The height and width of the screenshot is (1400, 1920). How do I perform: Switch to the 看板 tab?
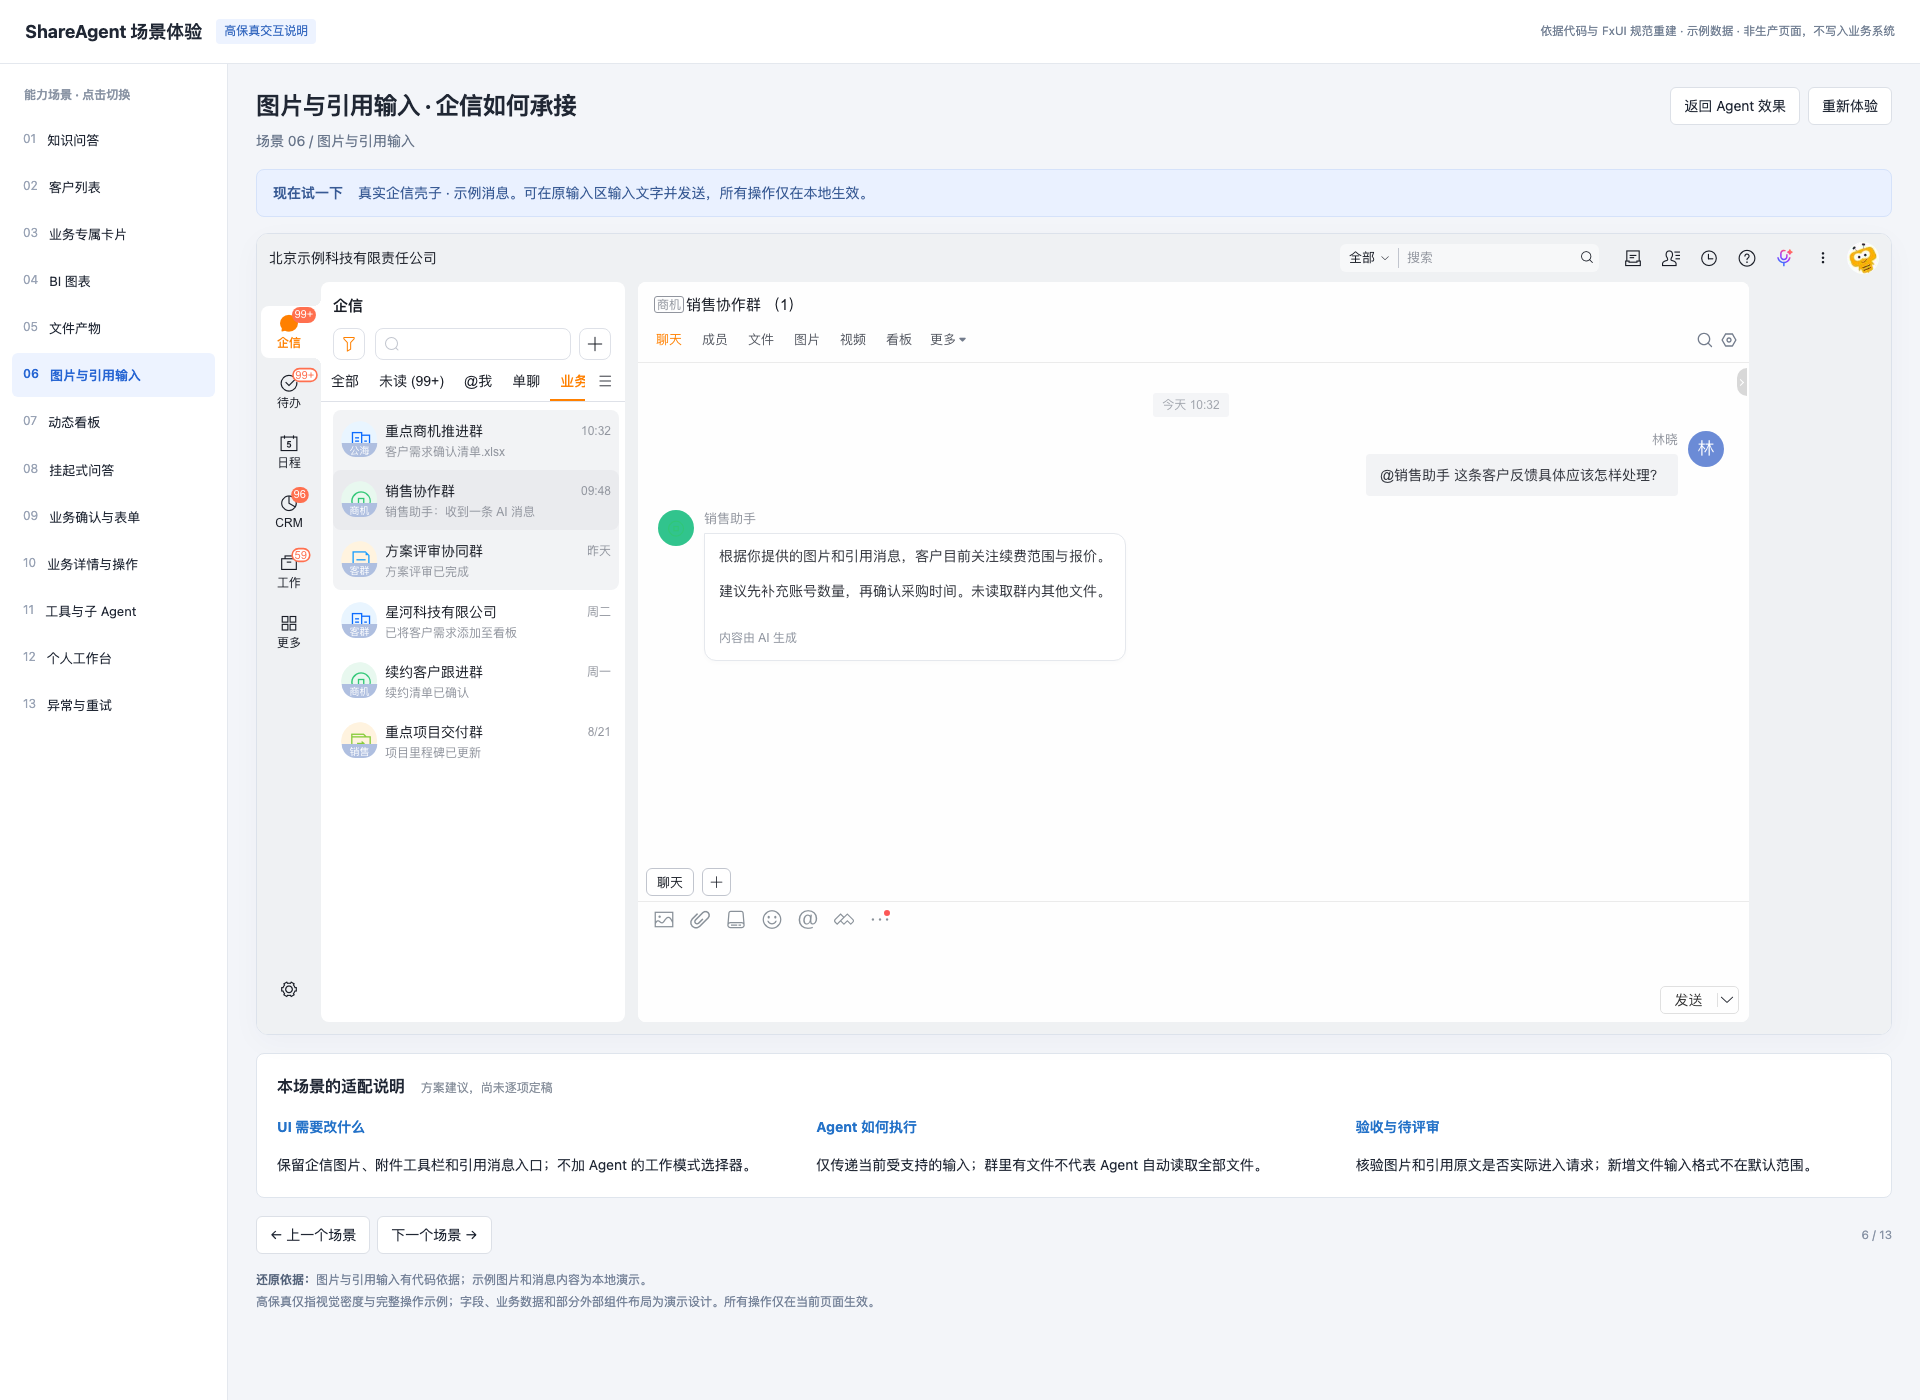point(898,340)
